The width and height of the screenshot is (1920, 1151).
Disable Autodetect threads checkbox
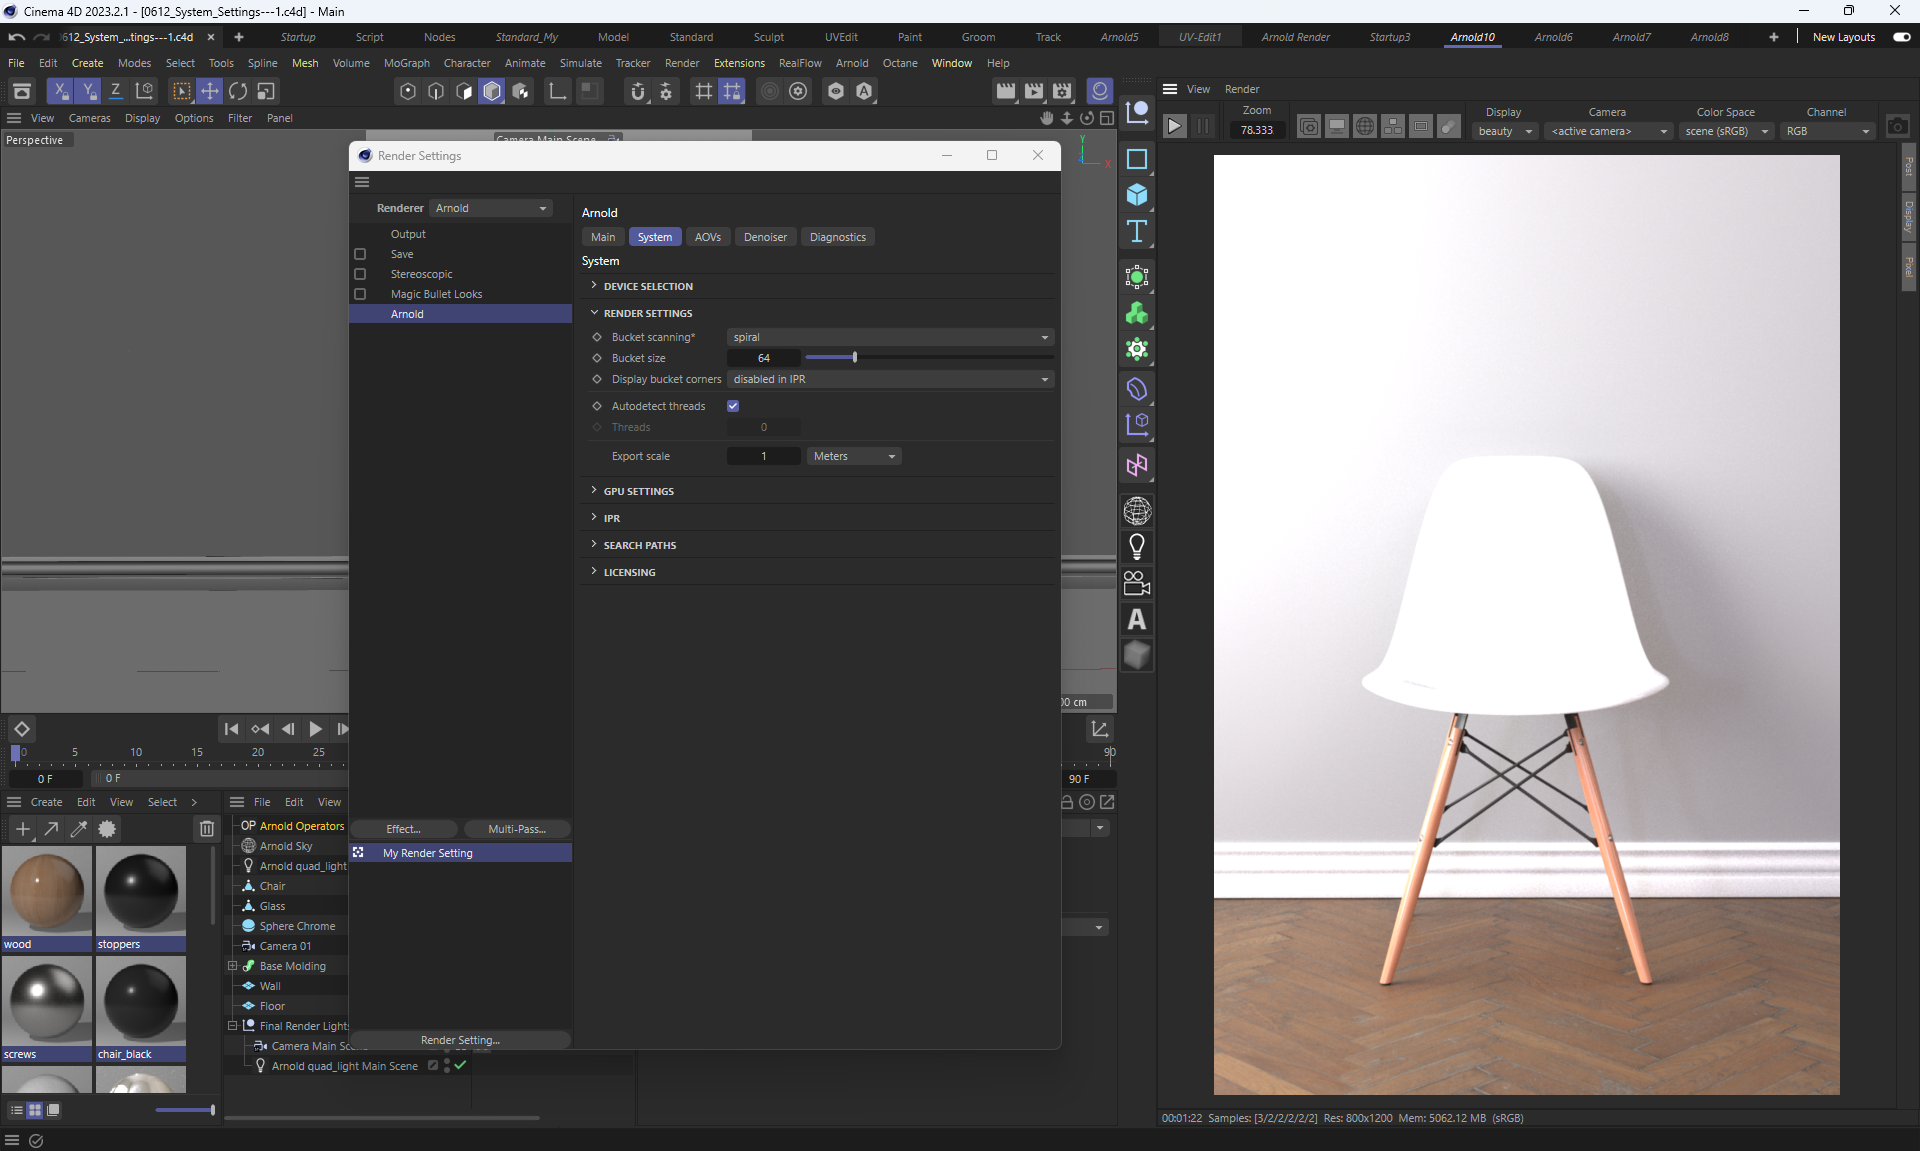[x=733, y=406]
